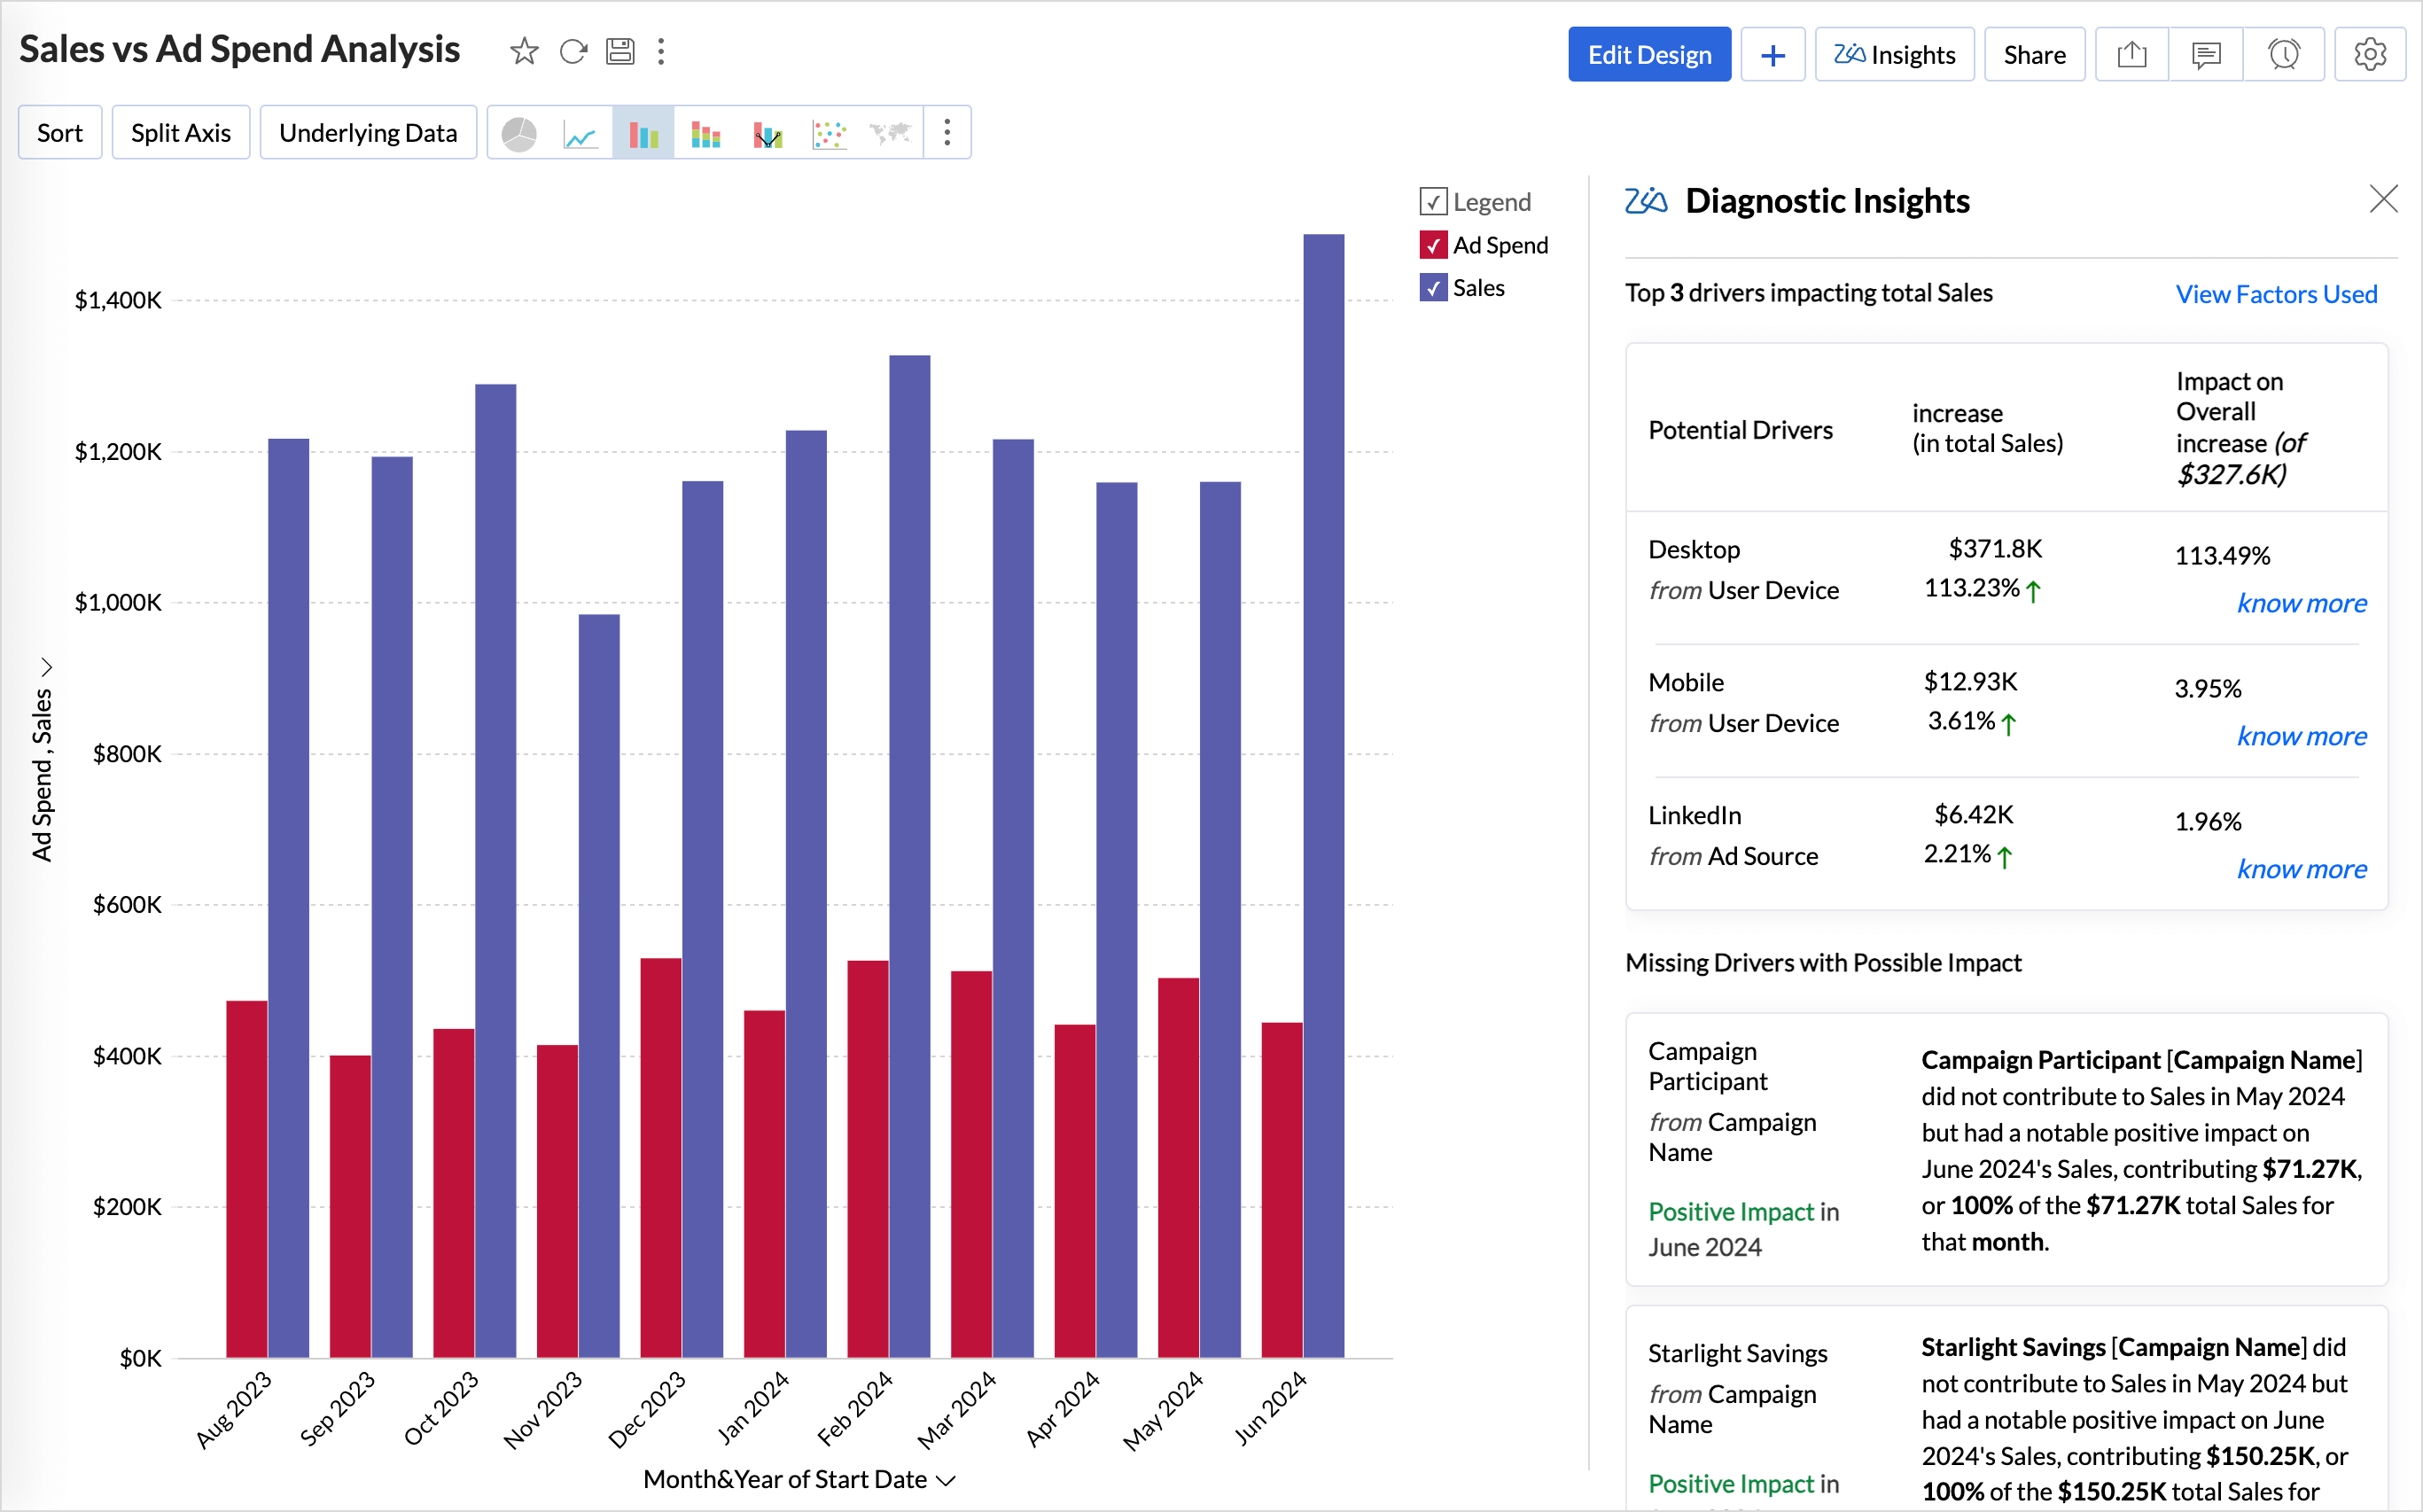The width and height of the screenshot is (2423, 1512).
Task: Uncheck the Sales series checkbox
Action: point(1433,288)
